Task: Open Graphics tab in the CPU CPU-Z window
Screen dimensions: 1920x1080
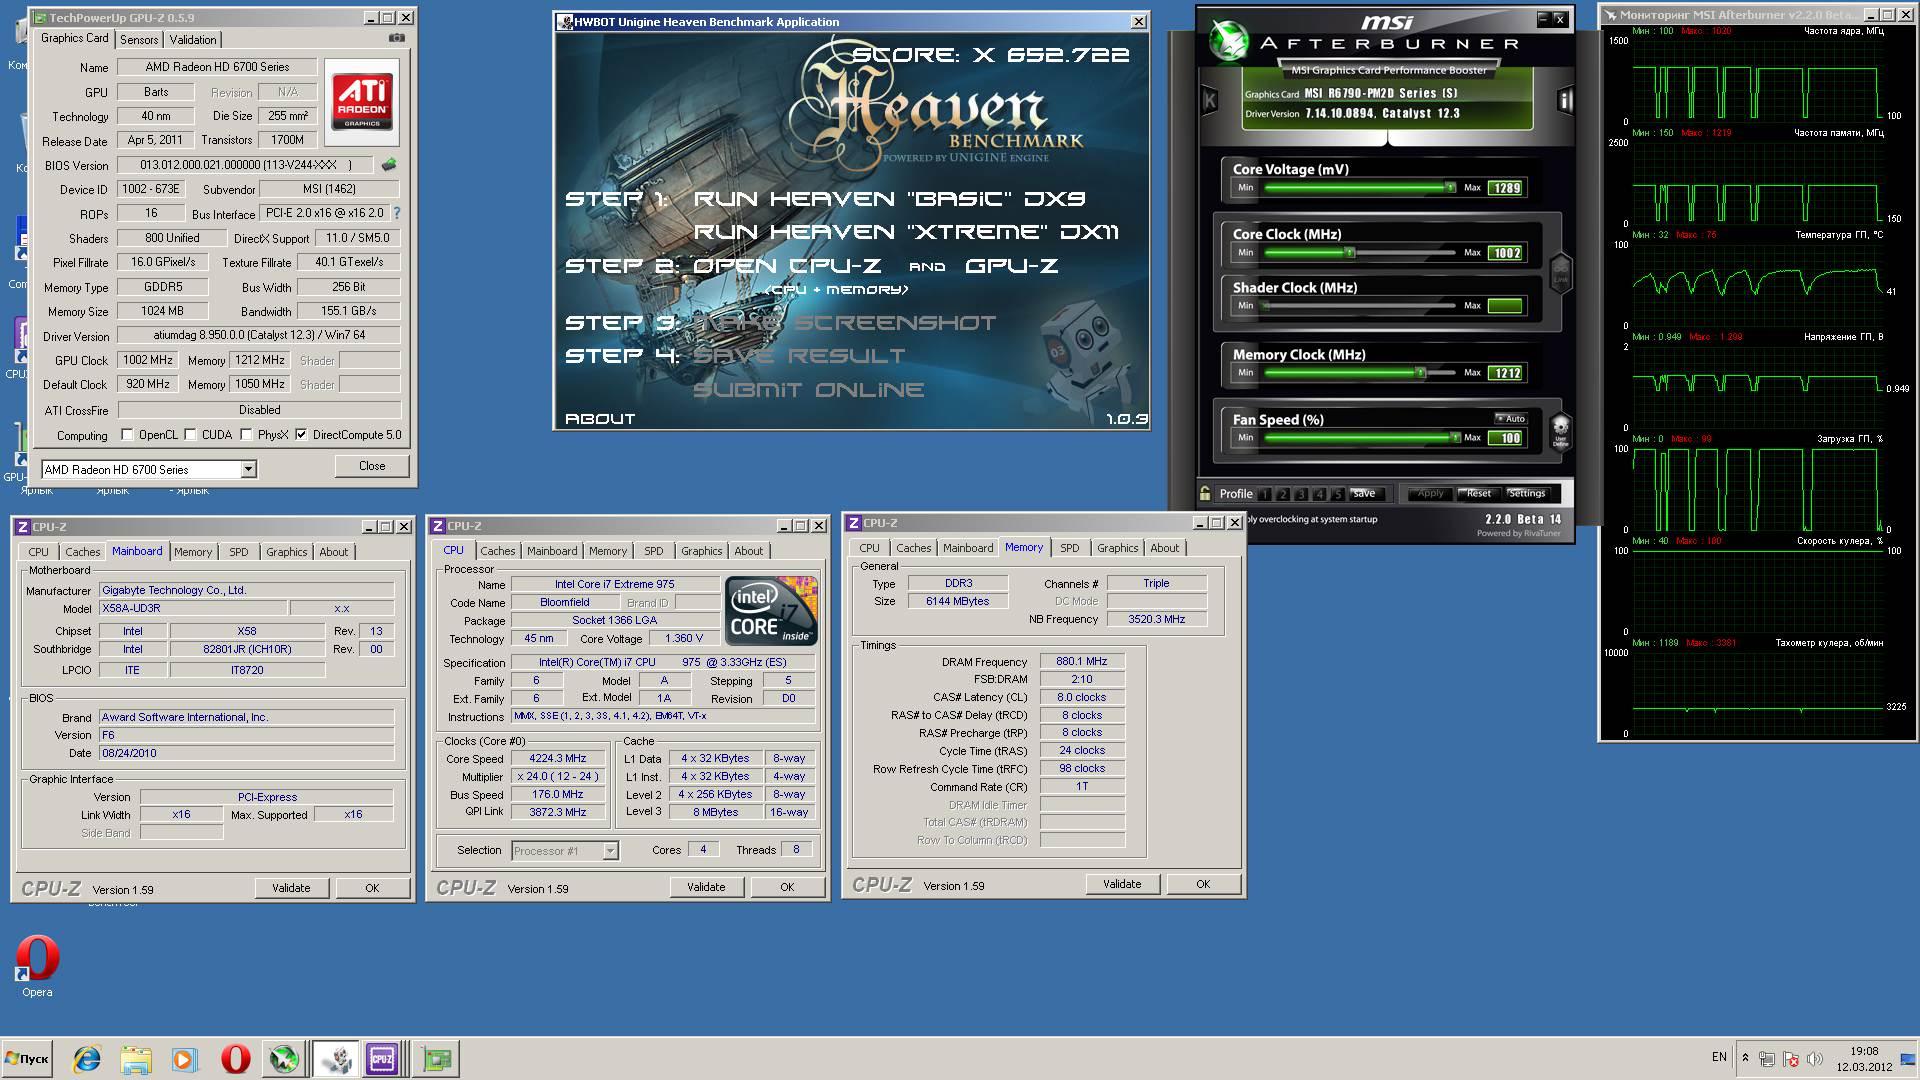Action: click(x=702, y=551)
